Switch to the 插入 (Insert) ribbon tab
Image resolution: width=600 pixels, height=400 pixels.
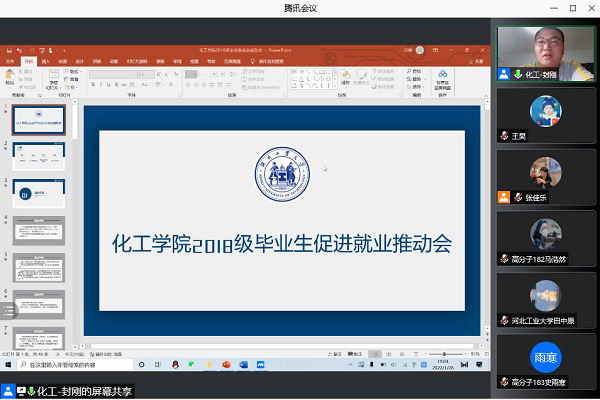click(45, 60)
